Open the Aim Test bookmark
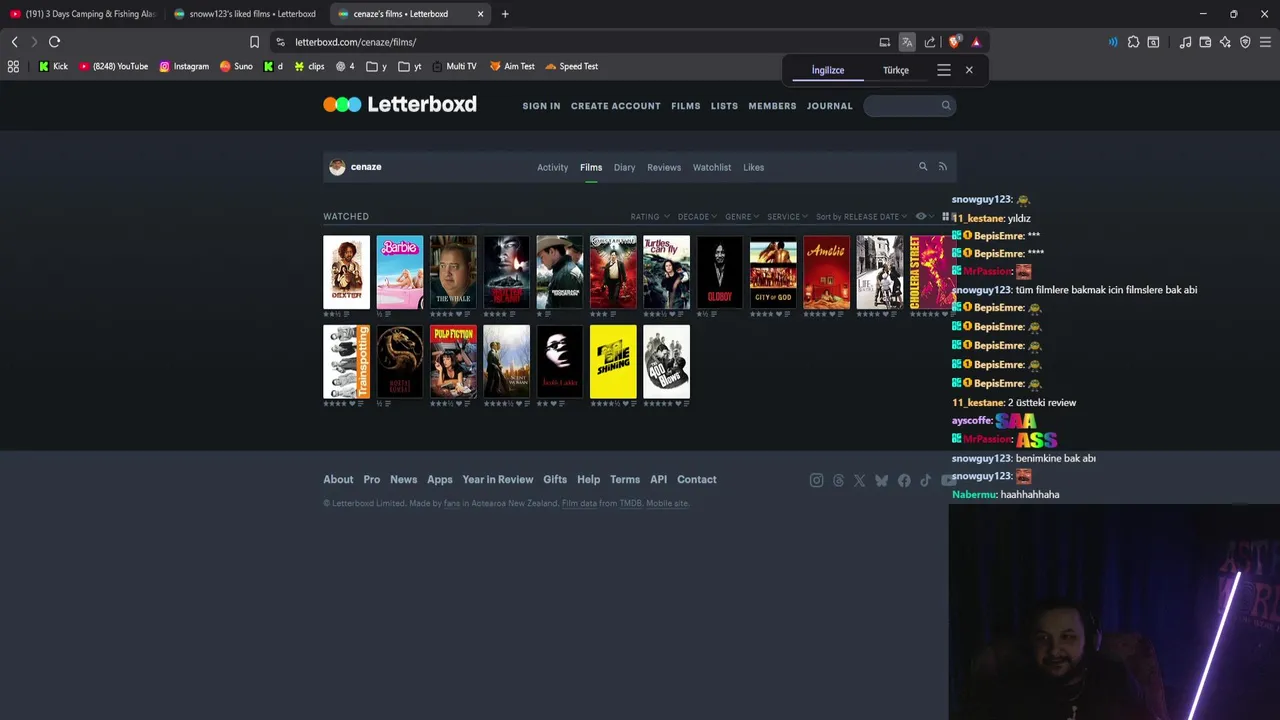This screenshot has height=720, width=1280. [x=512, y=66]
